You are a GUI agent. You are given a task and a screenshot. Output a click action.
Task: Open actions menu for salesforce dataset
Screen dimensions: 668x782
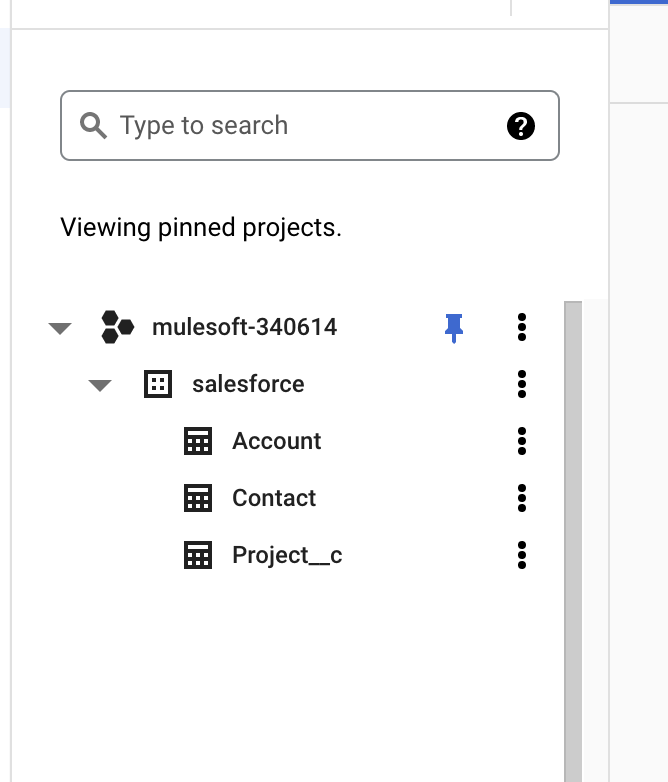click(521, 384)
